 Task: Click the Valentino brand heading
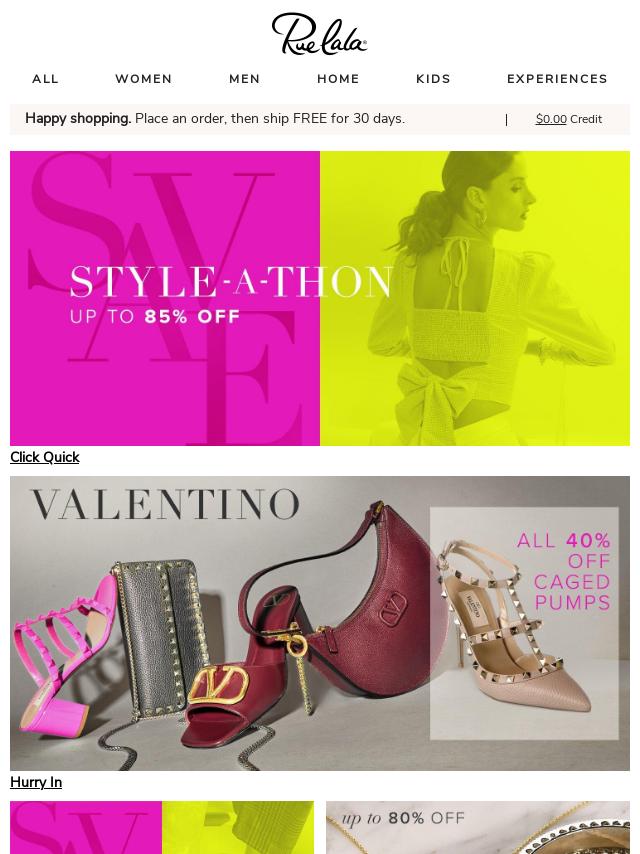tap(165, 505)
